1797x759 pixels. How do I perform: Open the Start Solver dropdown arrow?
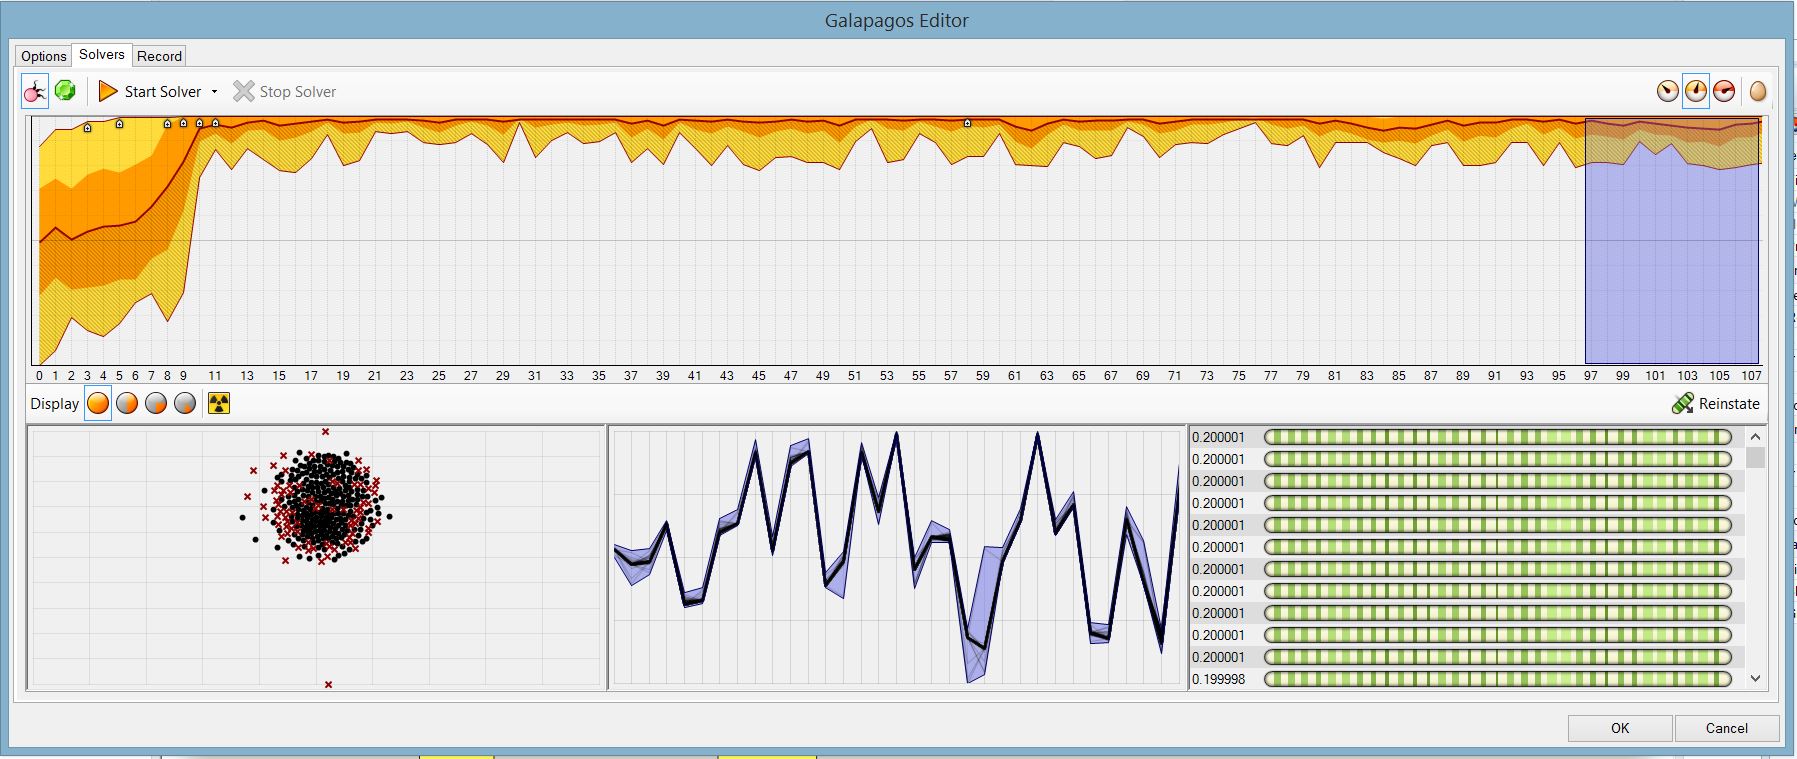pyautogui.click(x=214, y=92)
